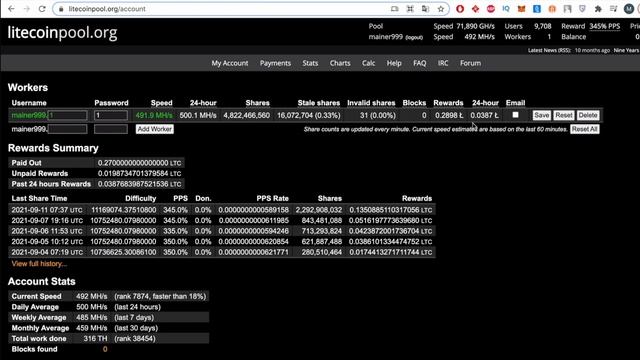Viewport: 640px width, 360px height.
Task: Click the 2021-09-07 19:16 UTC row
Action: (x=222, y=220)
